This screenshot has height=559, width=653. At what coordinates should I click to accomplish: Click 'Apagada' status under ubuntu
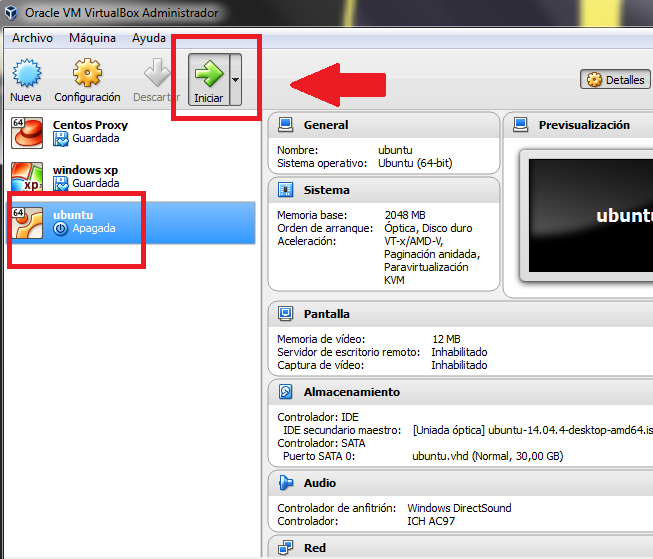click(x=94, y=229)
